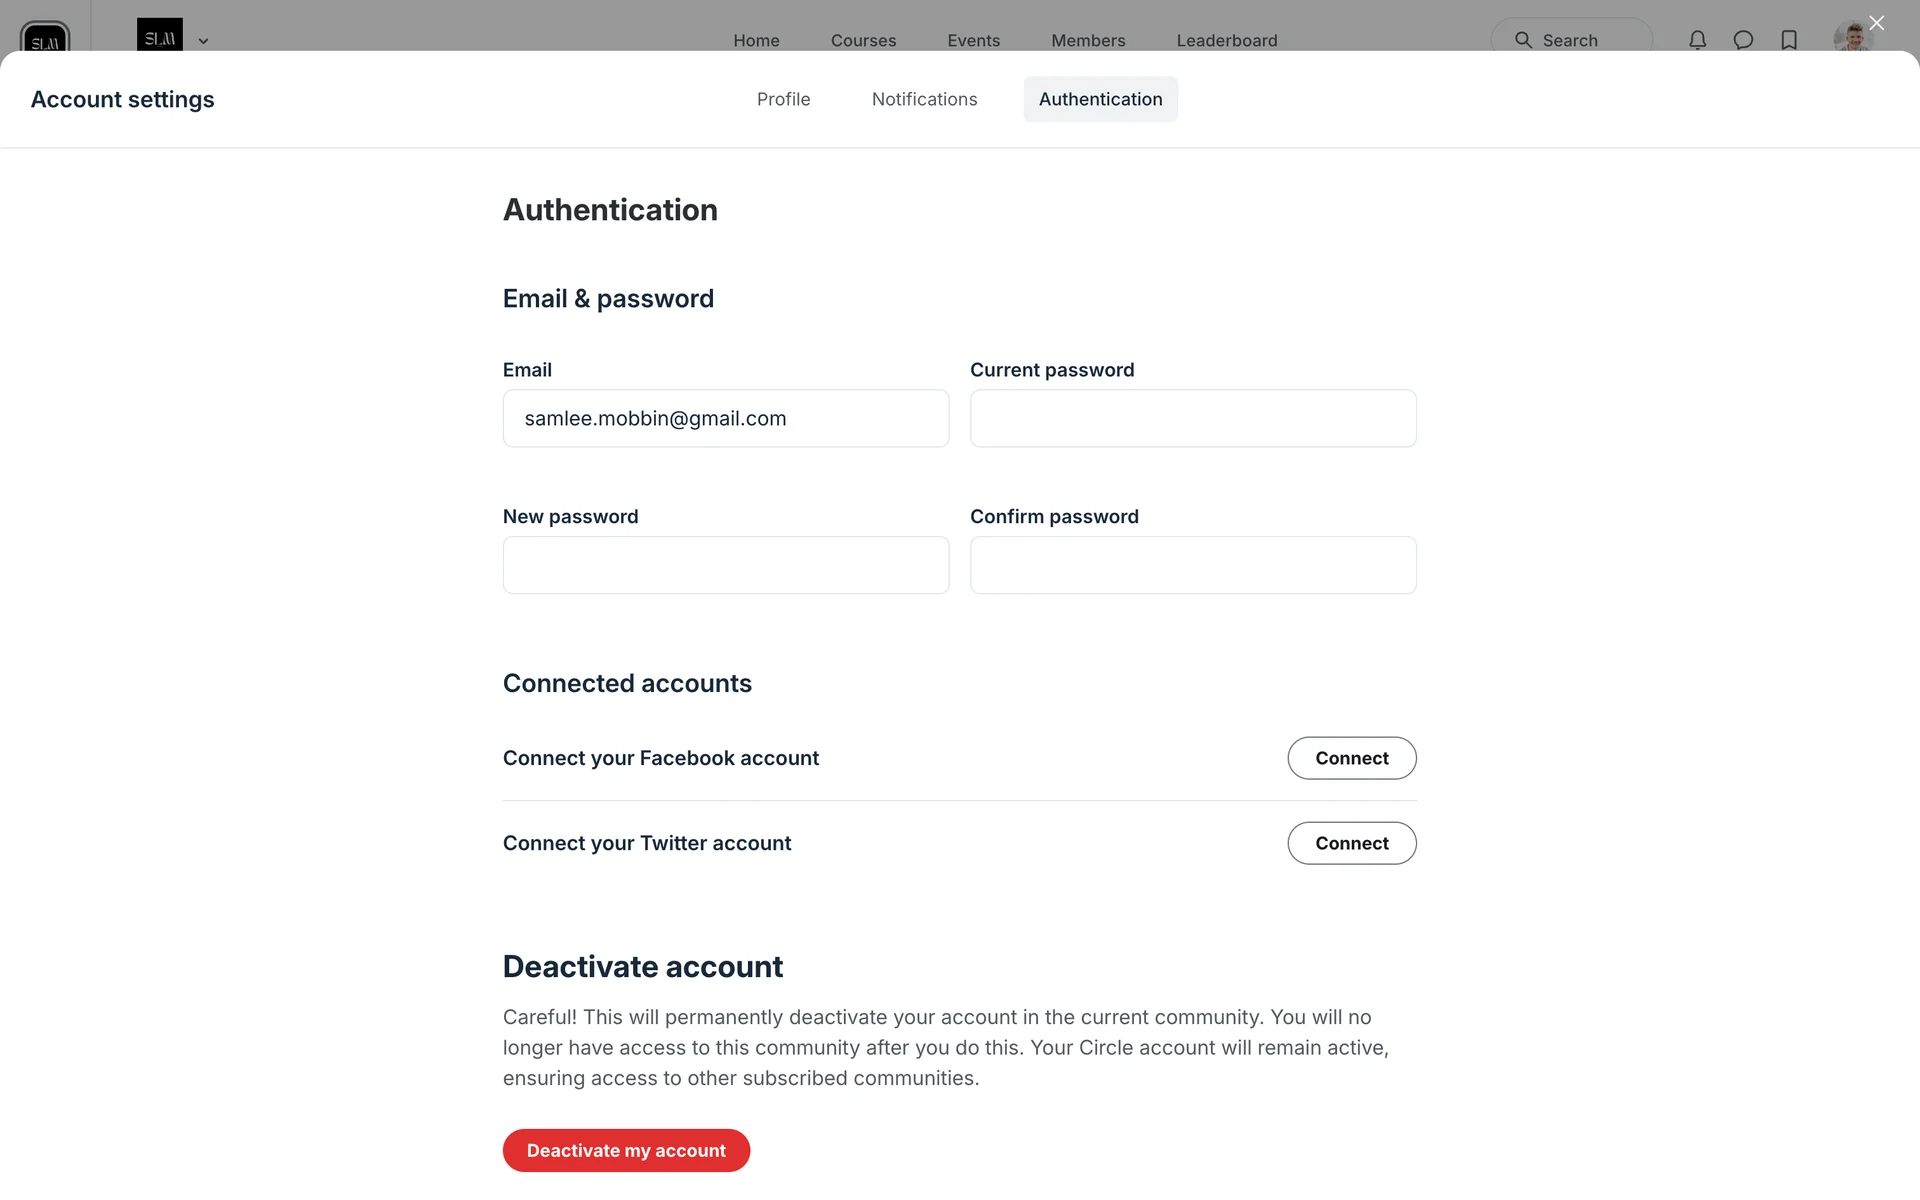Connect your Facebook account
1920x1200 pixels.
(1351, 758)
